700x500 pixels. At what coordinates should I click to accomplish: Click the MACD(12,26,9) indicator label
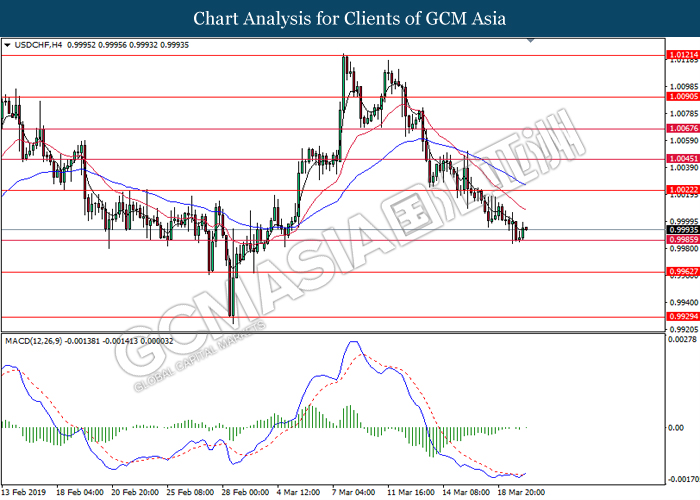point(33,342)
